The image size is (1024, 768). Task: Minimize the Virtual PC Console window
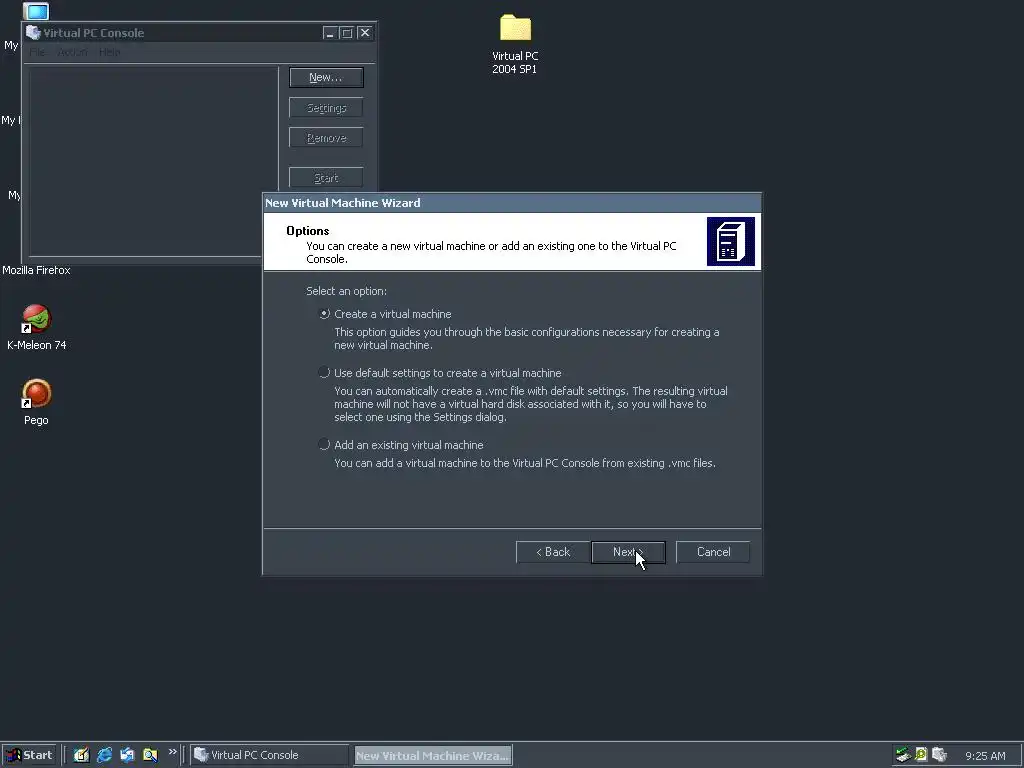pos(330,33)
